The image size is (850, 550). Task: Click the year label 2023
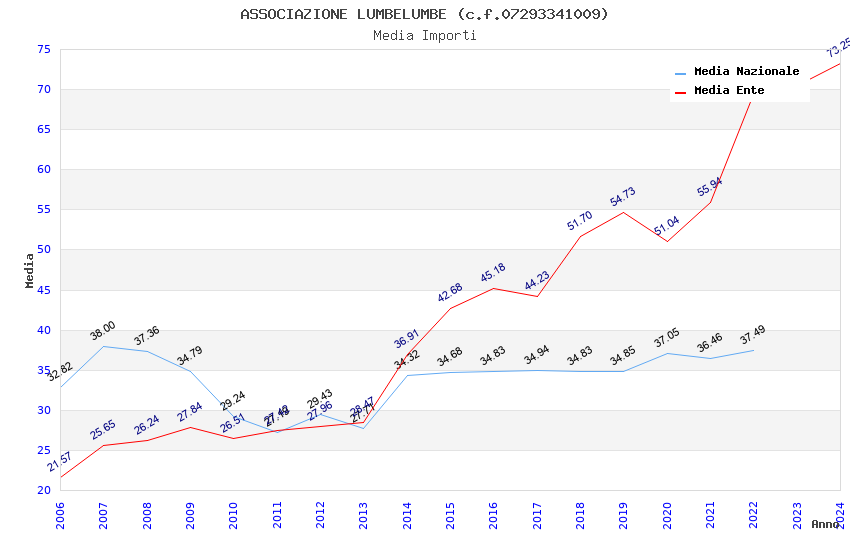click(x=797, y=515)
